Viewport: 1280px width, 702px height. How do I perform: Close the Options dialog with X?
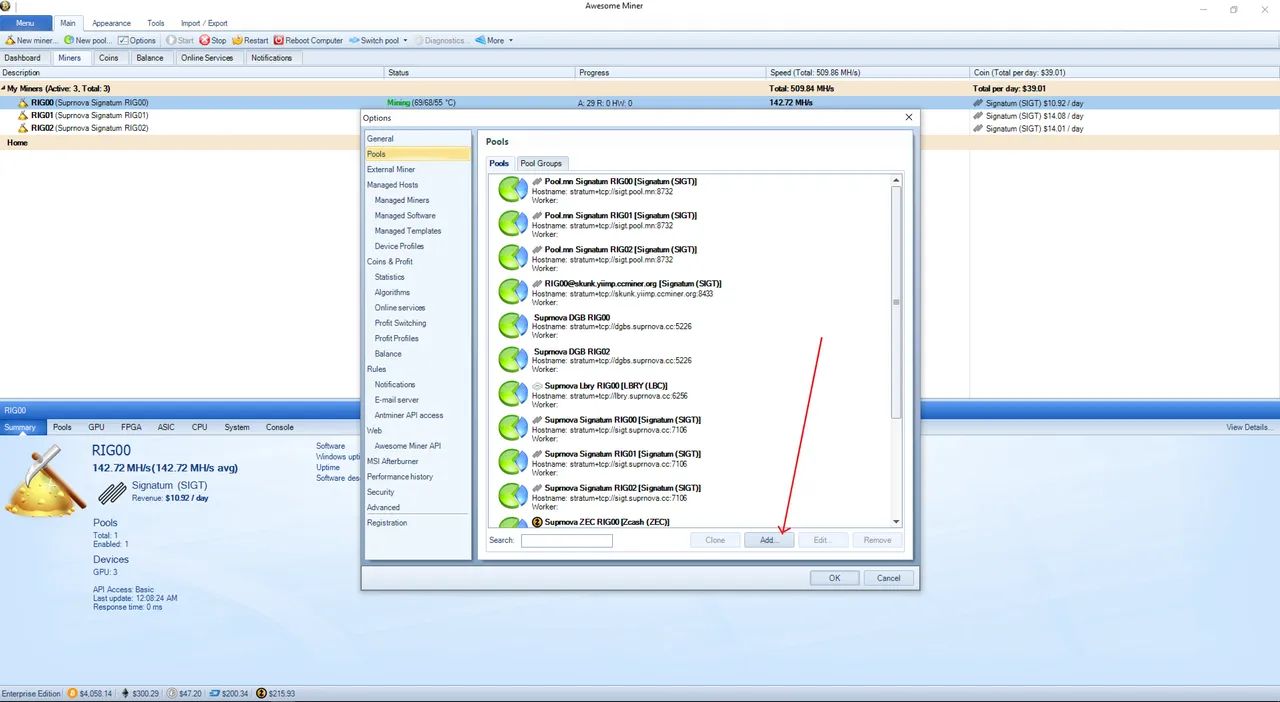pos(908,117)
